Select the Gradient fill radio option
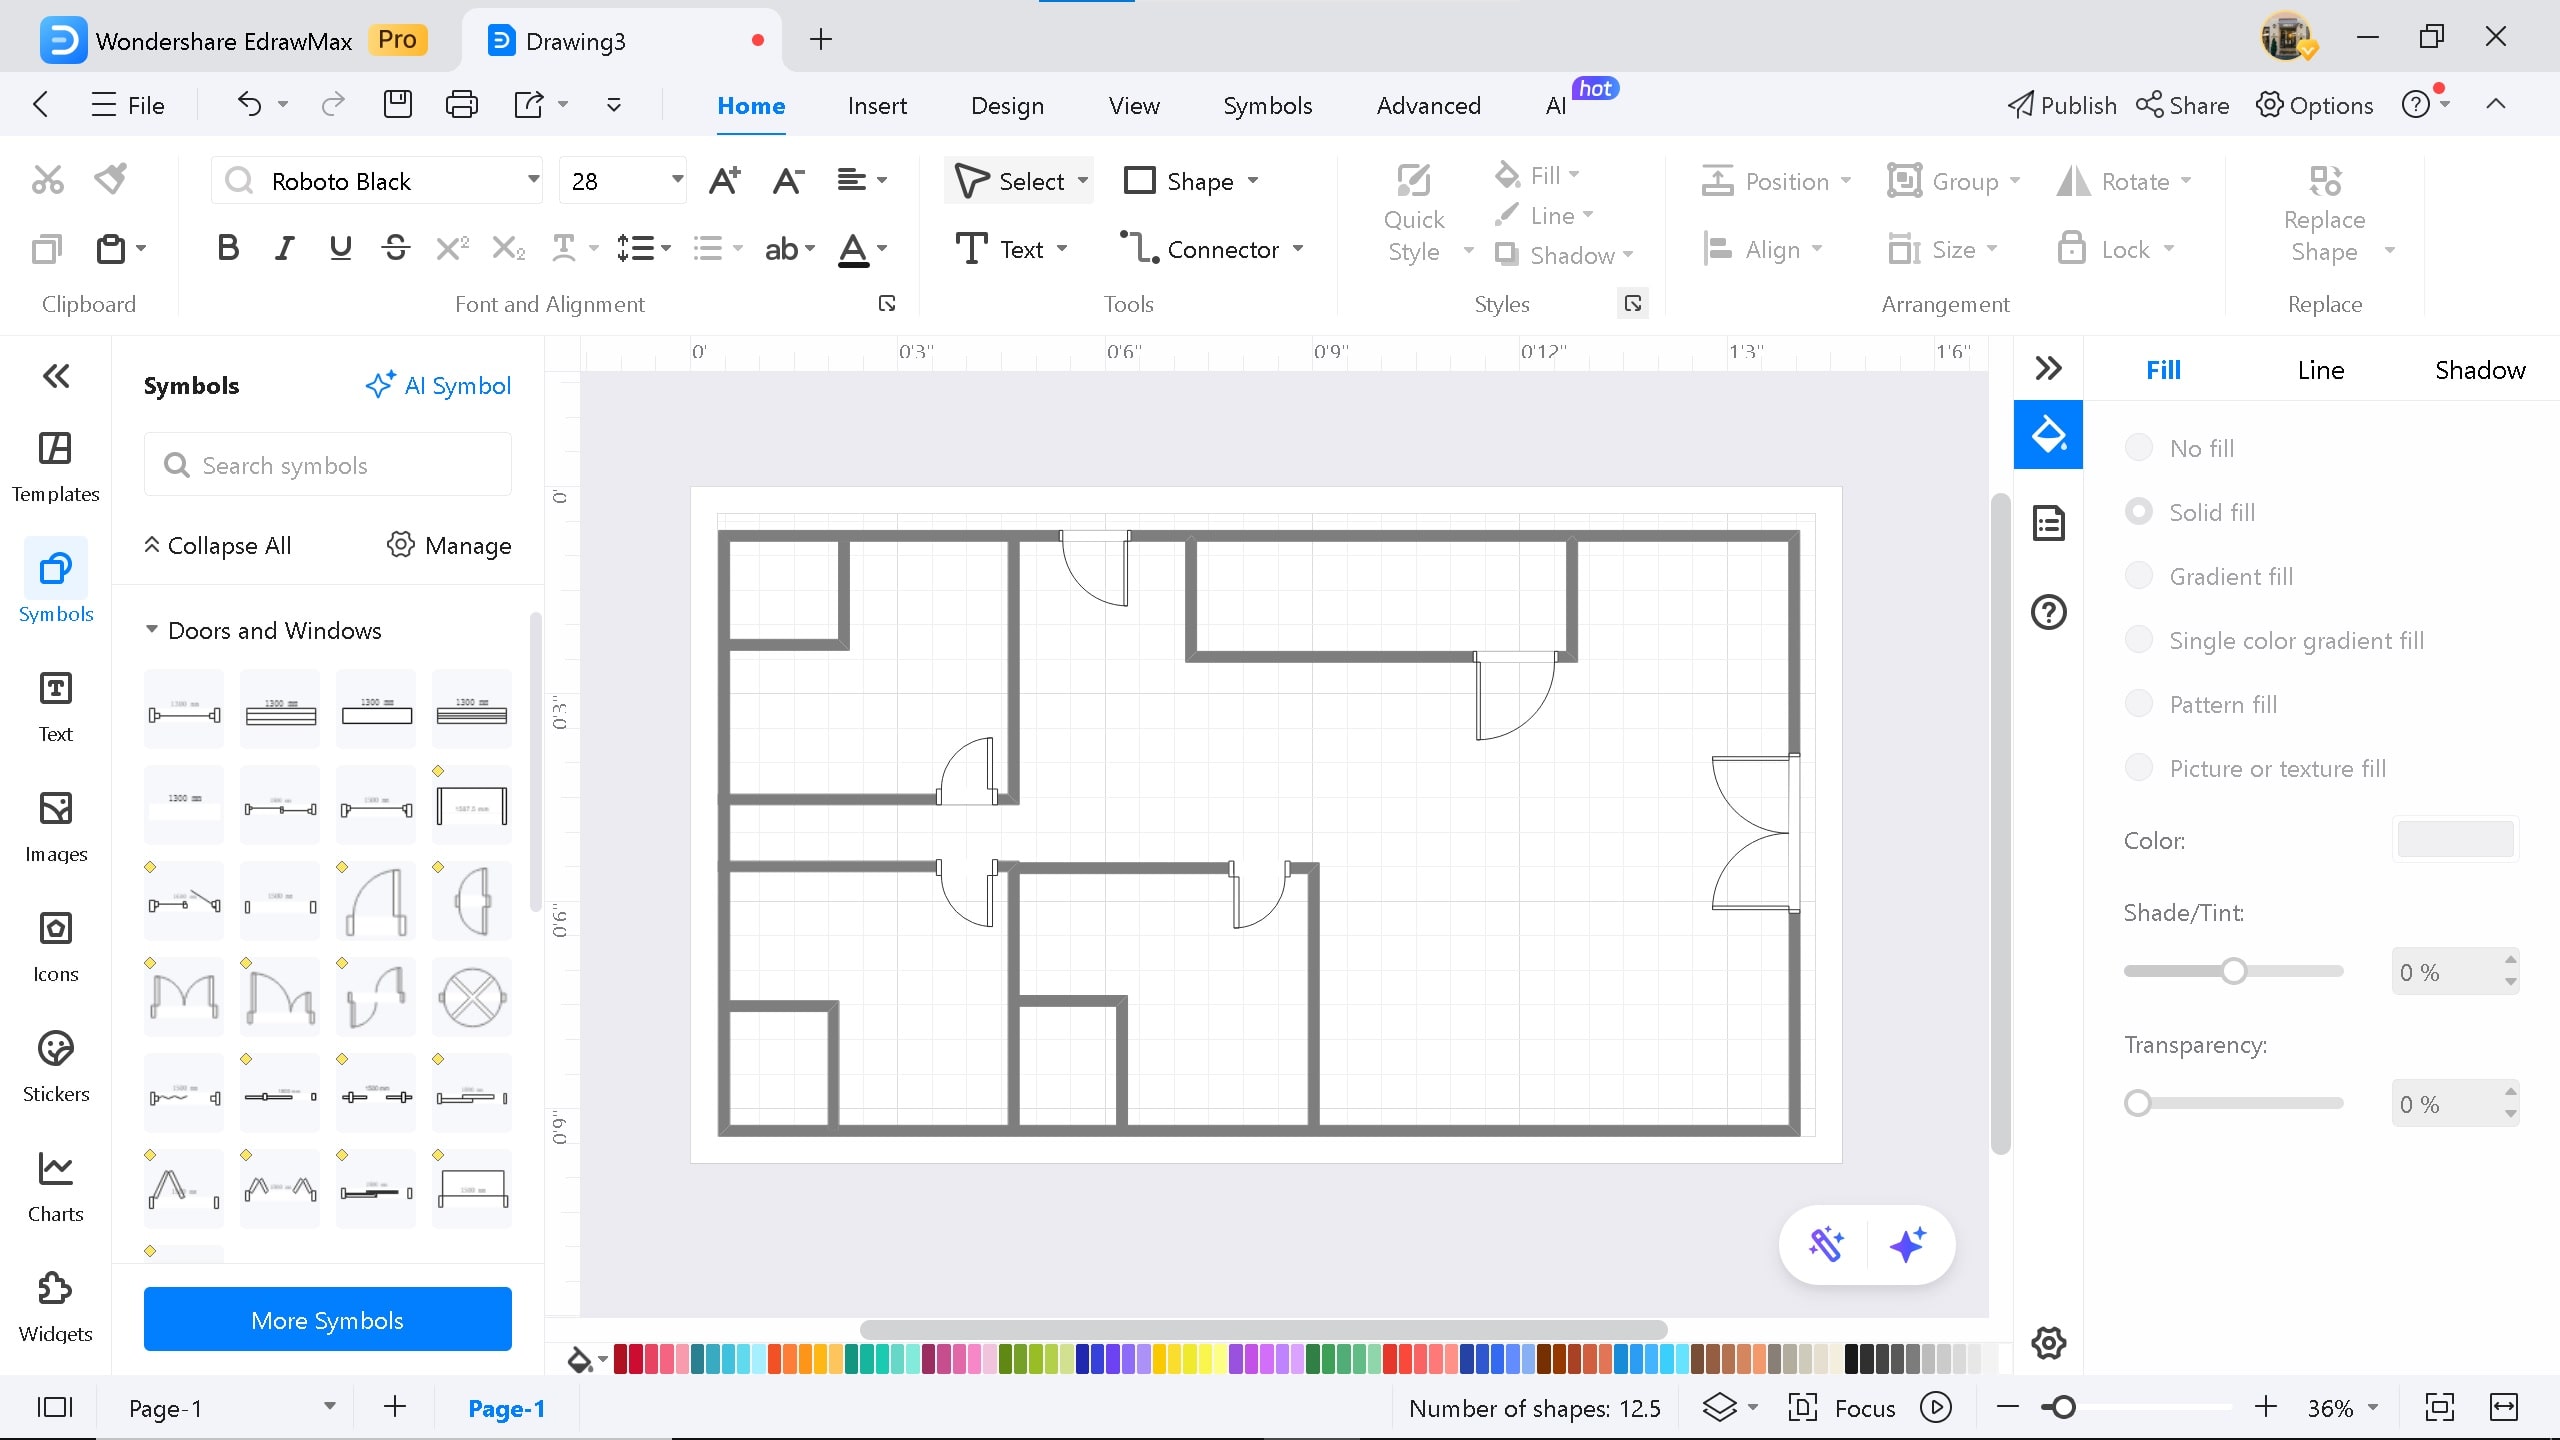Image resolution: width=2560 pixels, height=1440 pixels. click(x=2138, y=575)
